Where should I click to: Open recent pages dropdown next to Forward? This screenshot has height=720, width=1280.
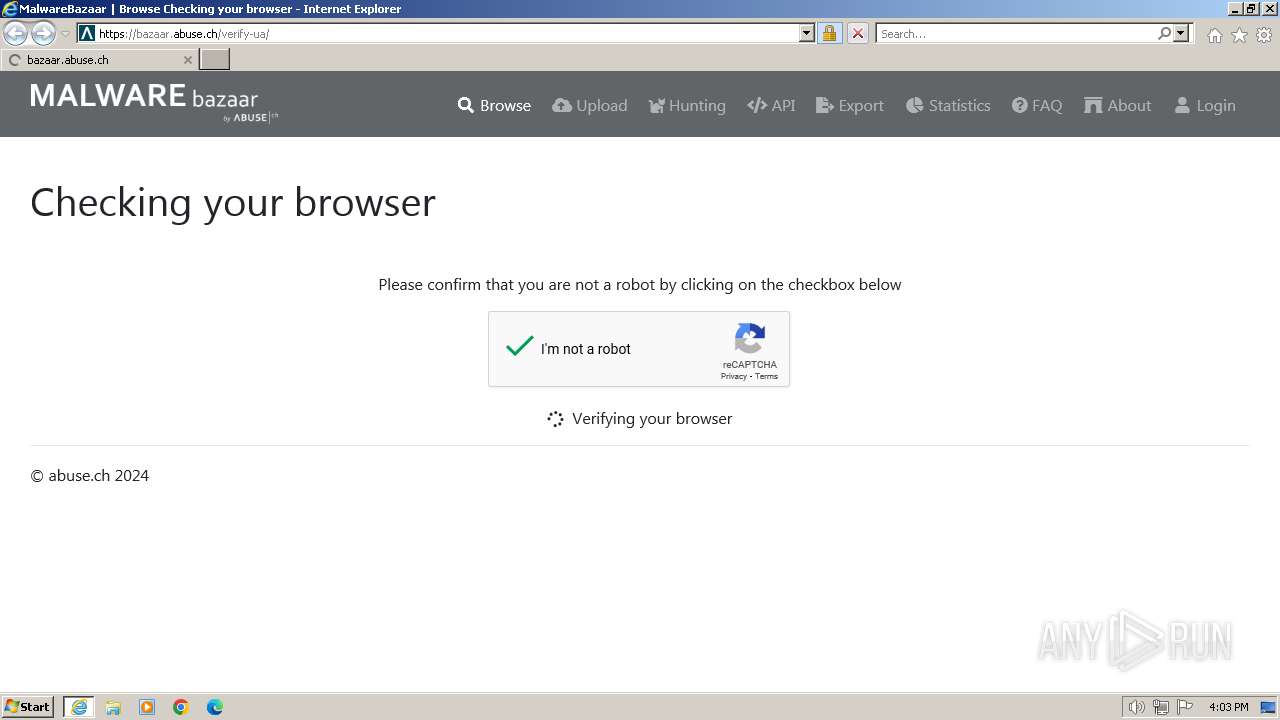click(66, 34)
